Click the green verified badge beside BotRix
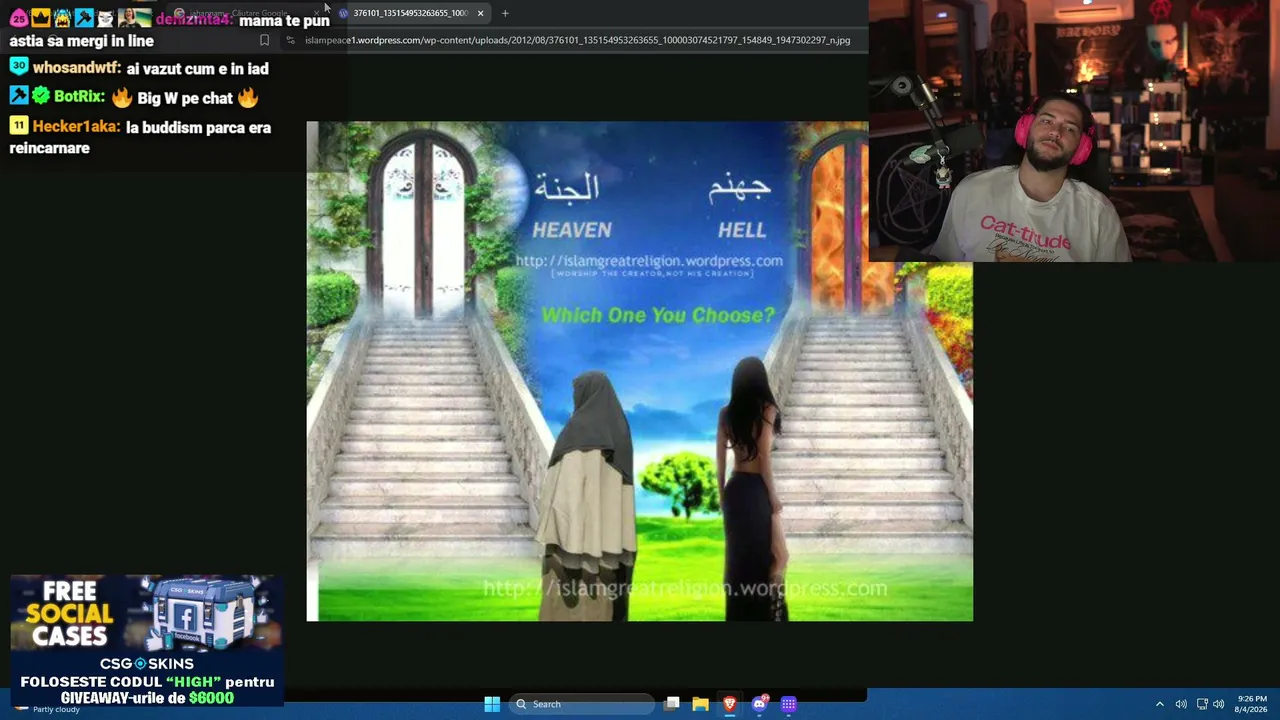This screenshot has width=1280, height=720. 41,96
